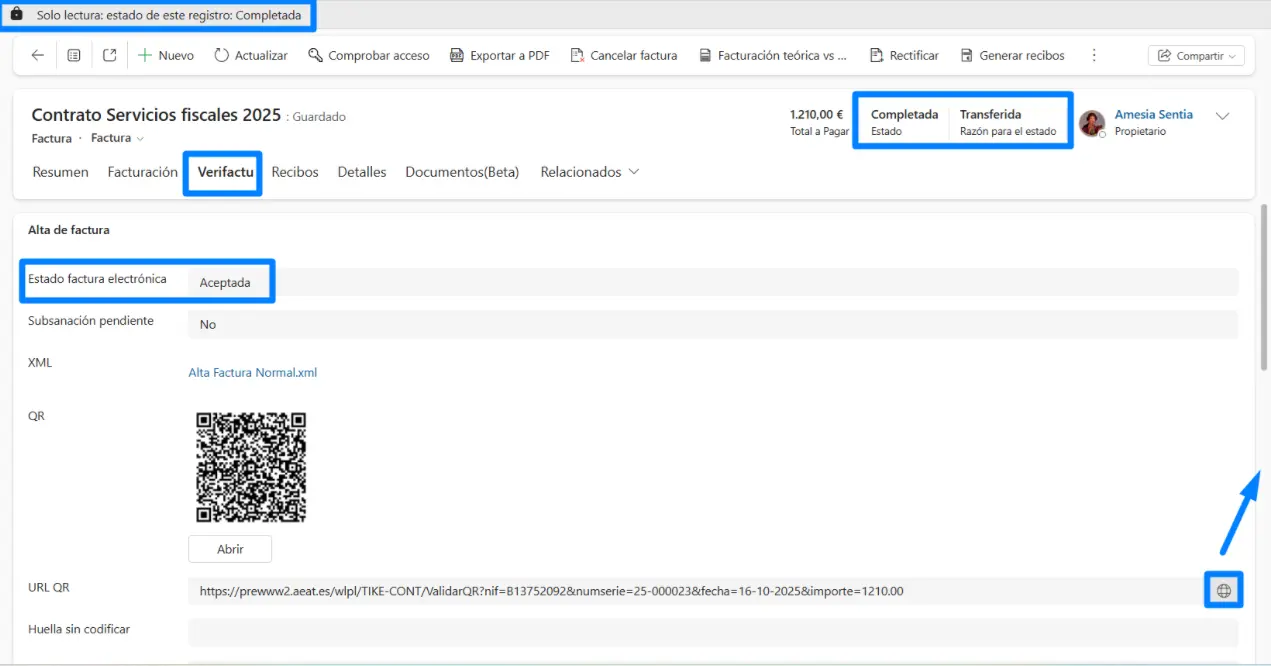The height and width of the screenshot is (666, 1271).
Task: Click Rectificar in the command bar
Action: pos(904,56)
